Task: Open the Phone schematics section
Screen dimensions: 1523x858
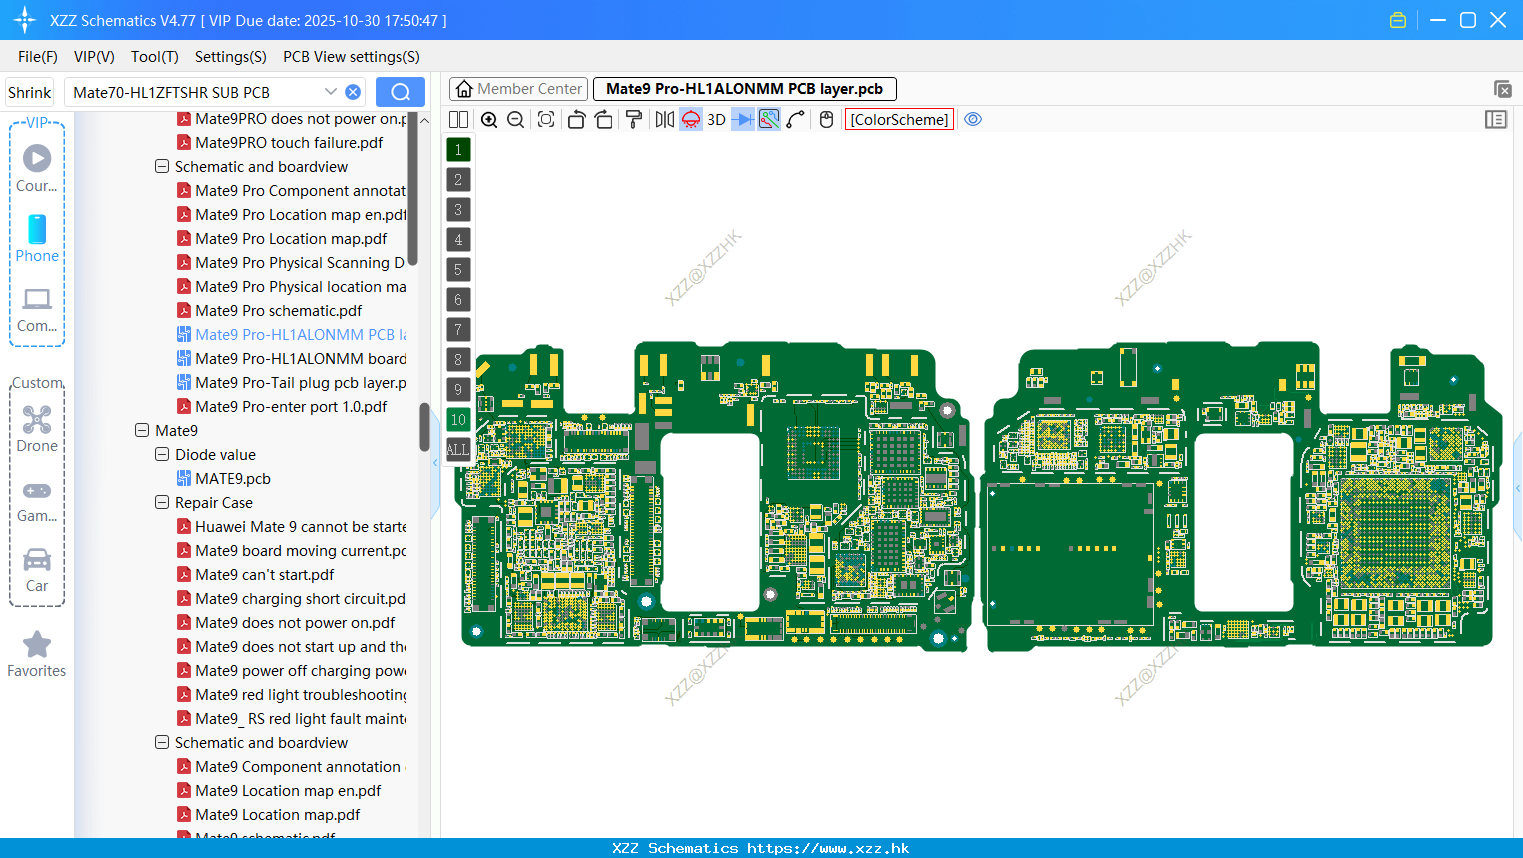Action: pyautogui.click(x=37, y=240)
